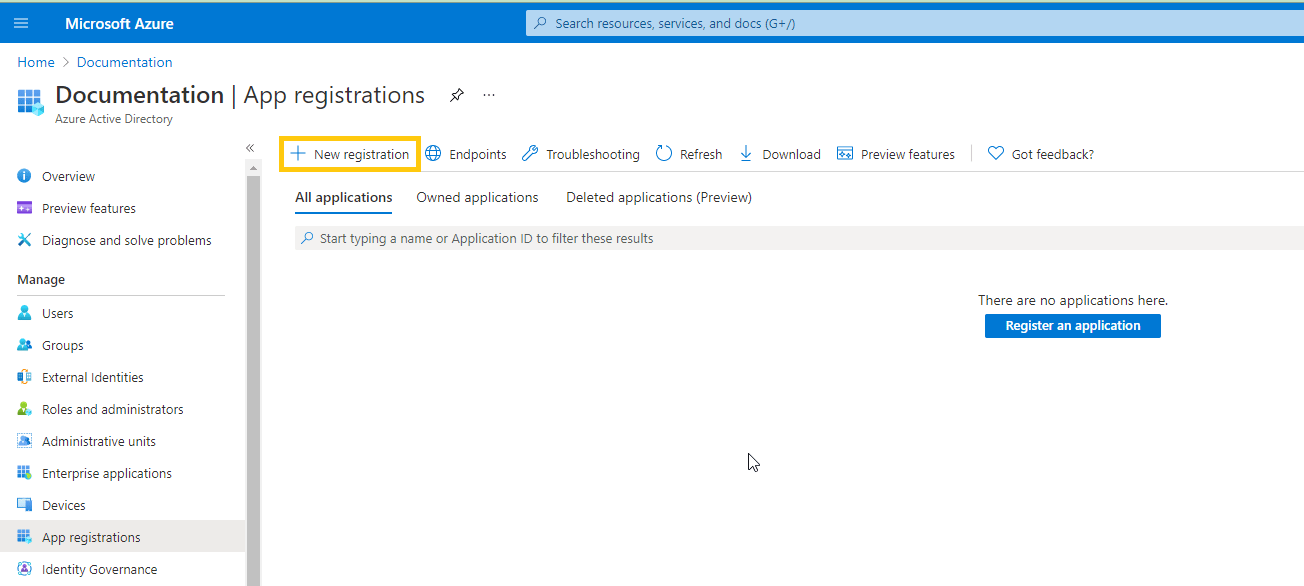1304x586 pixels.
Task: Open the hamburger portal menu
Action: pos(21,23)
